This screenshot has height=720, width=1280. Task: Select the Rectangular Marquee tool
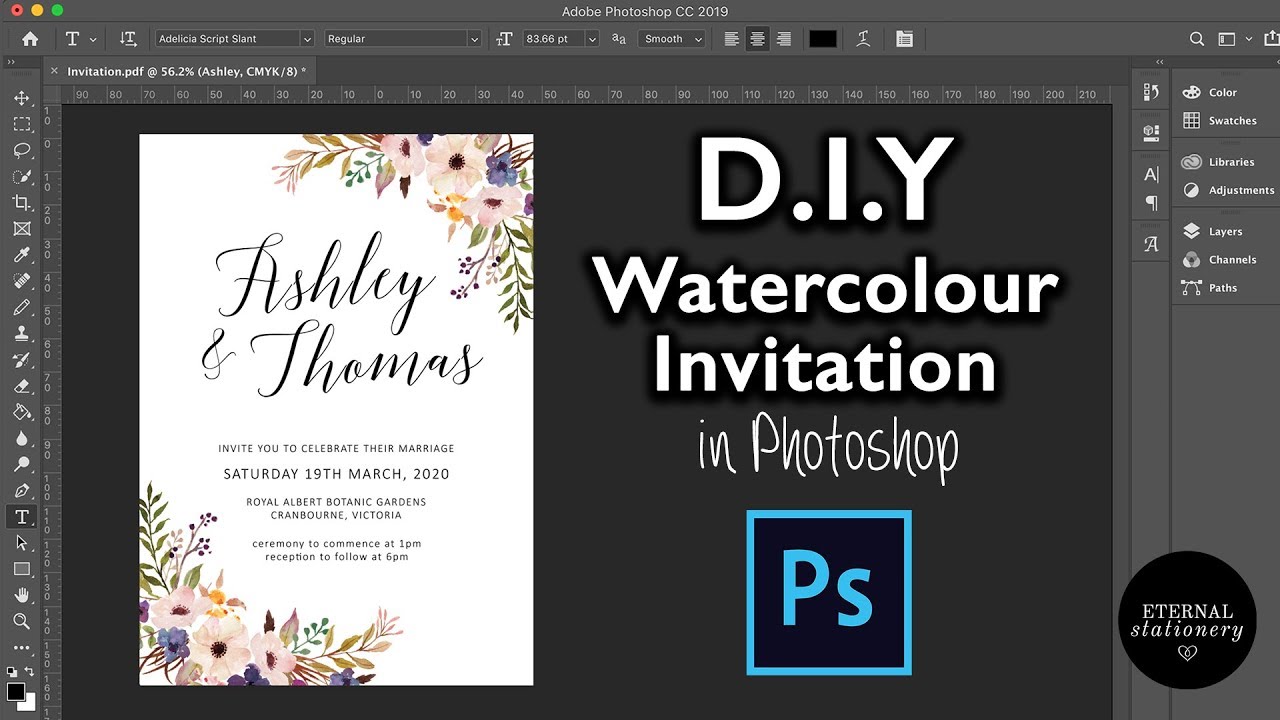point(21,124)
